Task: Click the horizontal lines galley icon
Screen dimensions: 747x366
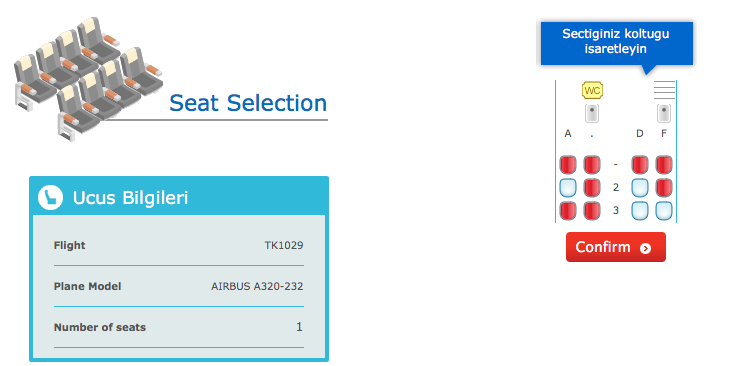Action: (664, 90)
